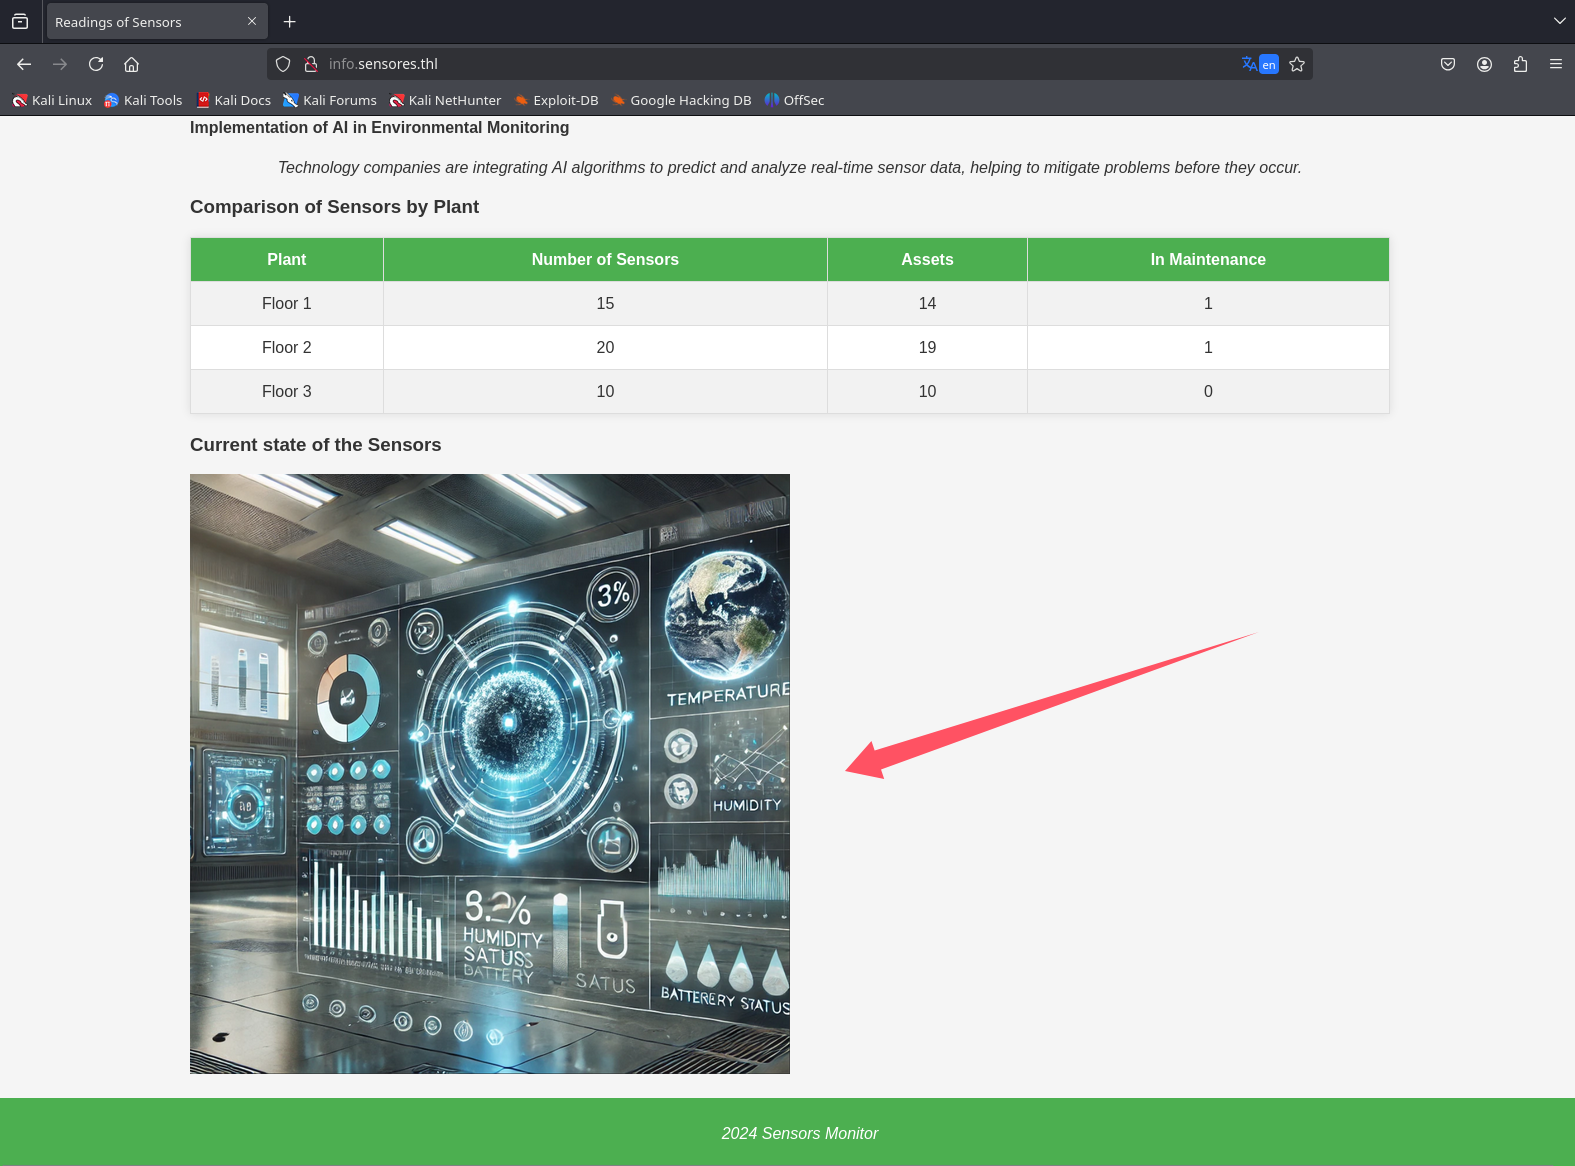This screenshot has width=1575, height=1166.
Task: Open a new tab with plus button
Action: [290, 22]
